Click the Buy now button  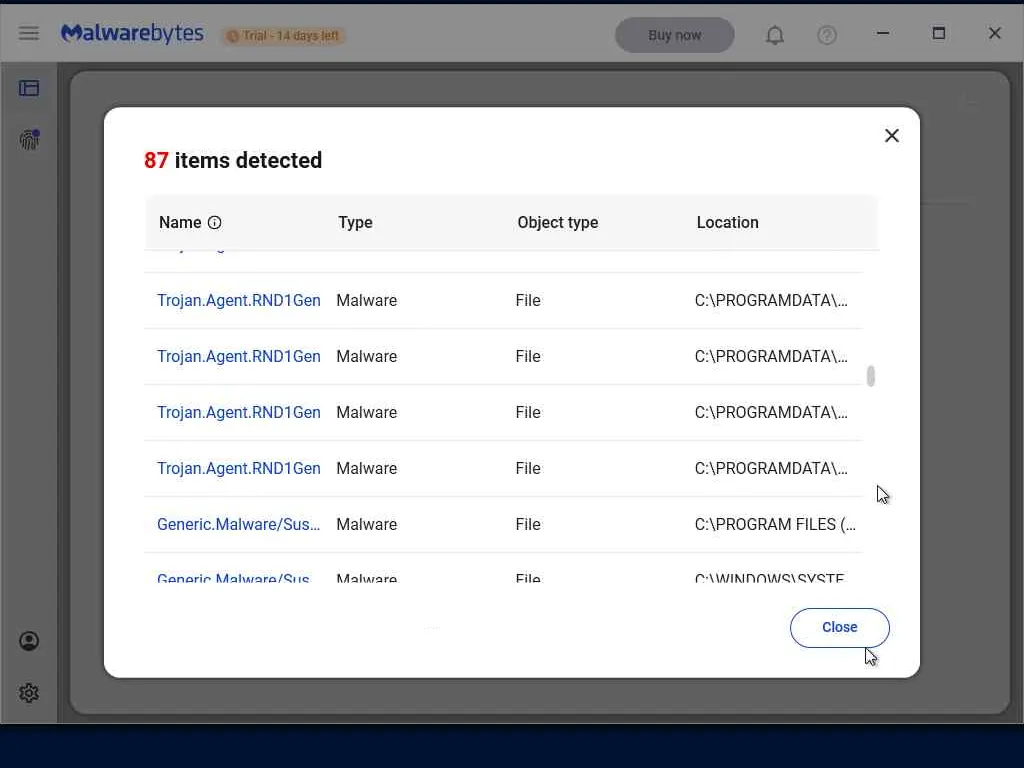click(674, 35)
